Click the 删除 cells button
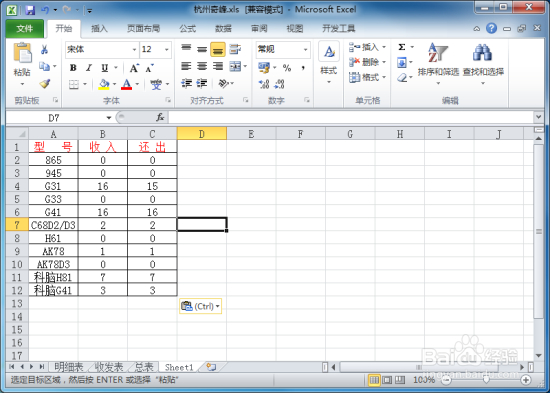The width and height of the screenshot is (550, 393). click(367, 62)
